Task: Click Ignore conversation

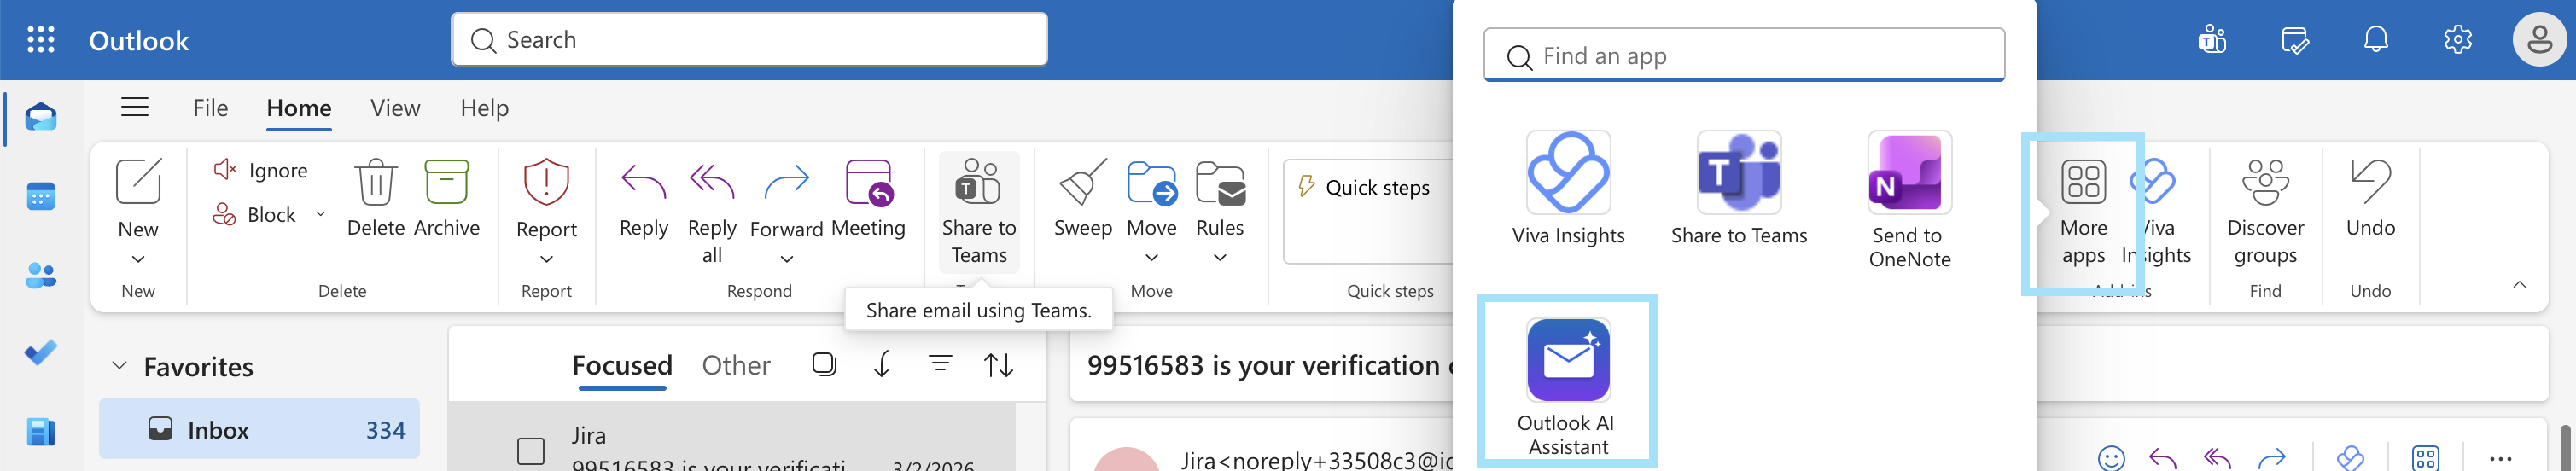Action: 261,171
